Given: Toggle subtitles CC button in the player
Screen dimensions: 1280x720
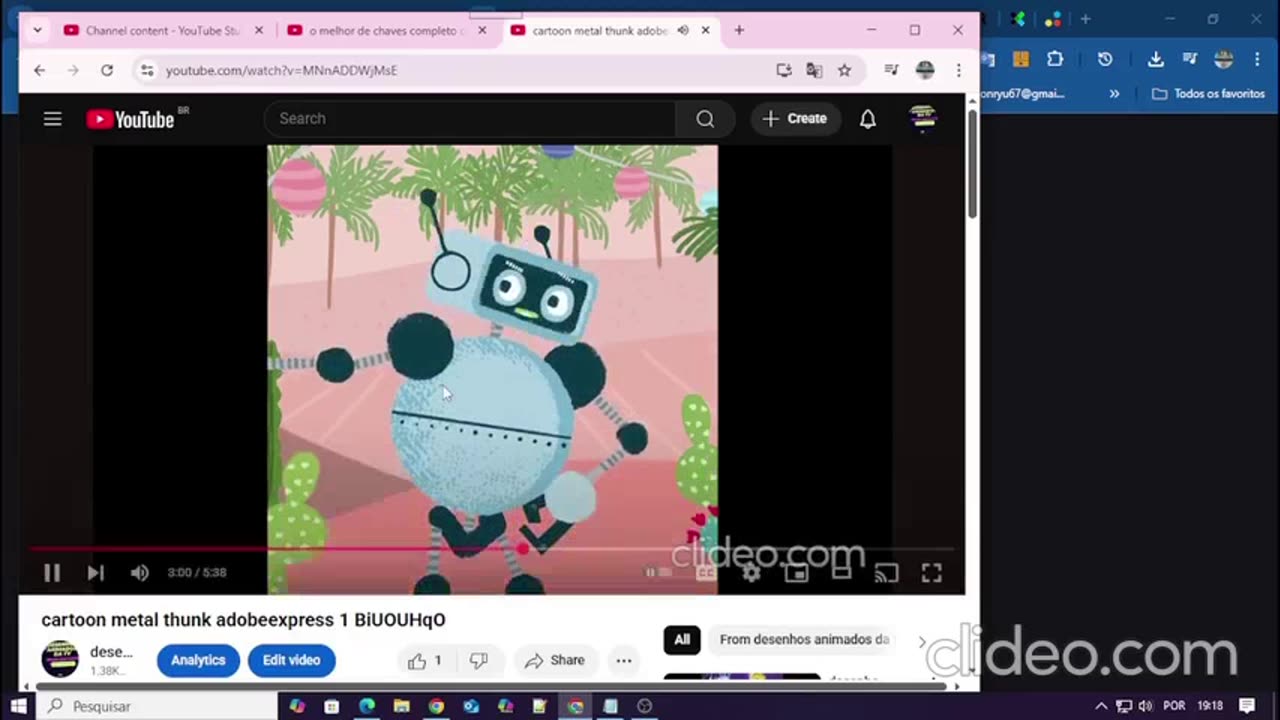Looking at the screenshot, I should [706, 573].
